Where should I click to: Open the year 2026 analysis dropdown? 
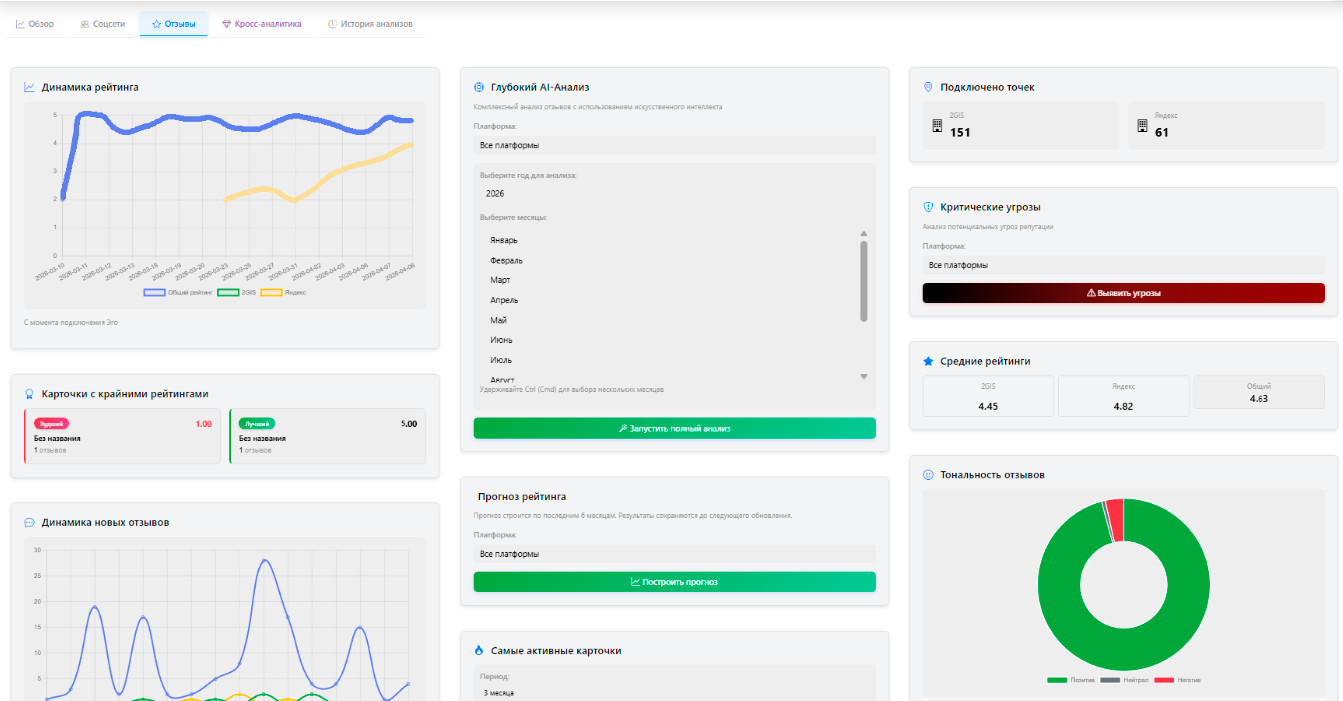pyautogui.click(x=674, y=193)
